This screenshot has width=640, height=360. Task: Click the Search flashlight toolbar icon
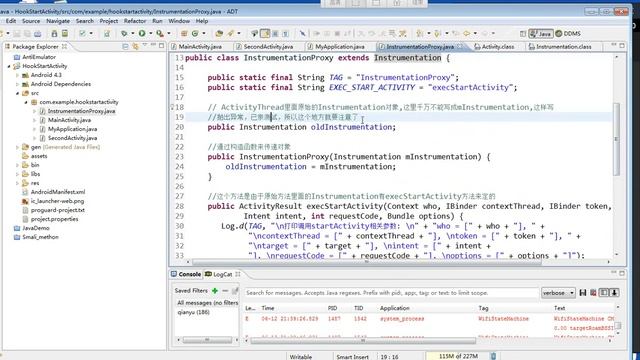coord(231,33)
